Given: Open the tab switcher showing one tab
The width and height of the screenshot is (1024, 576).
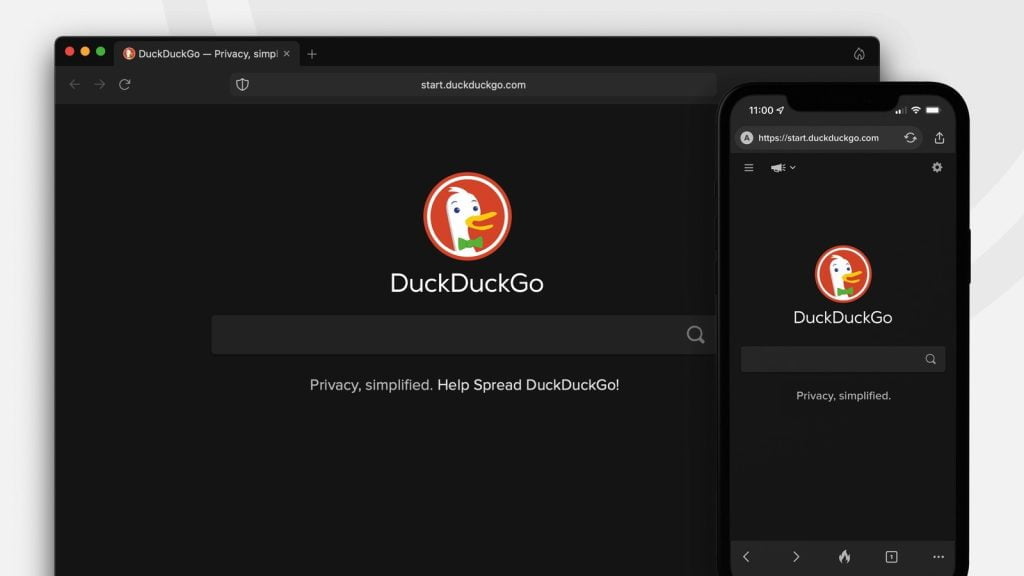Looking at the screenshot, I should 892,557.
